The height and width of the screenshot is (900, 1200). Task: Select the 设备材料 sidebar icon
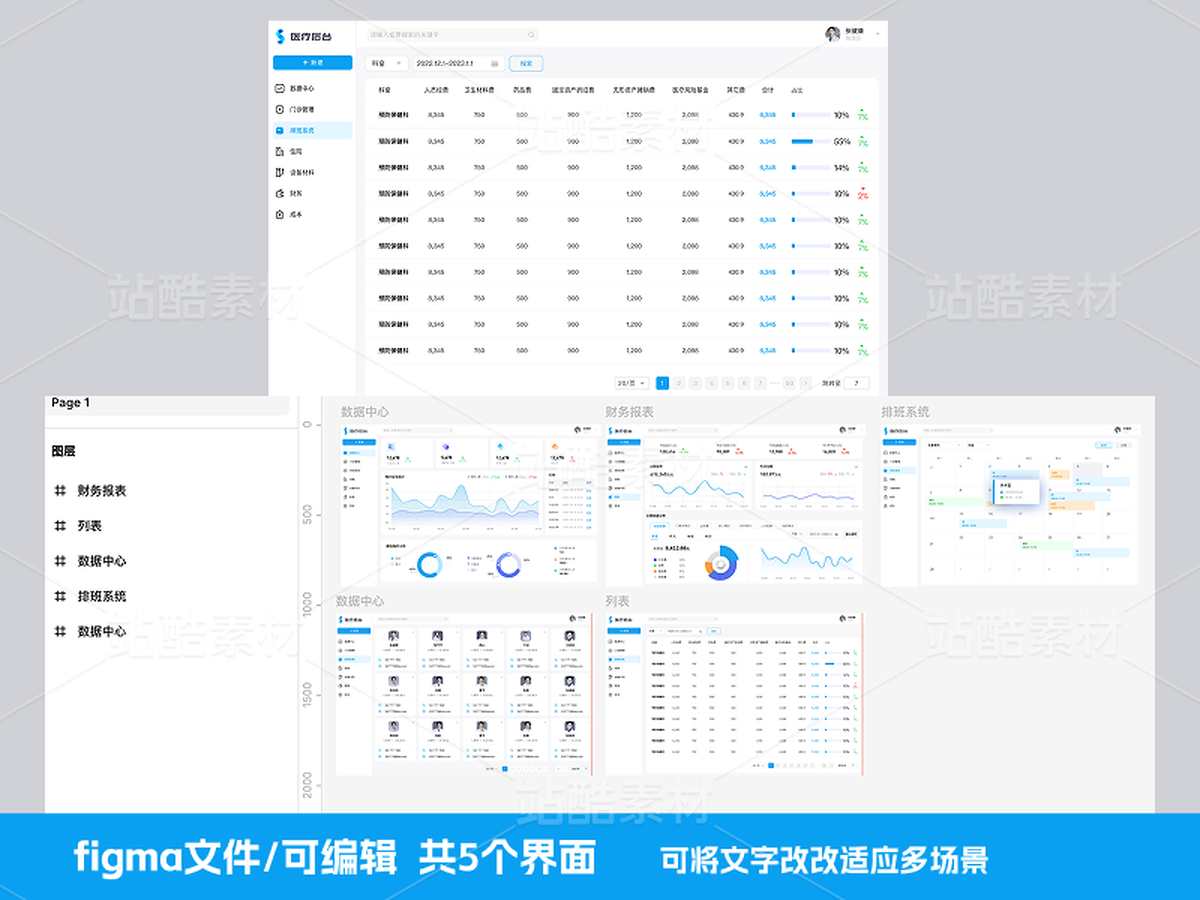click(281, 172)
